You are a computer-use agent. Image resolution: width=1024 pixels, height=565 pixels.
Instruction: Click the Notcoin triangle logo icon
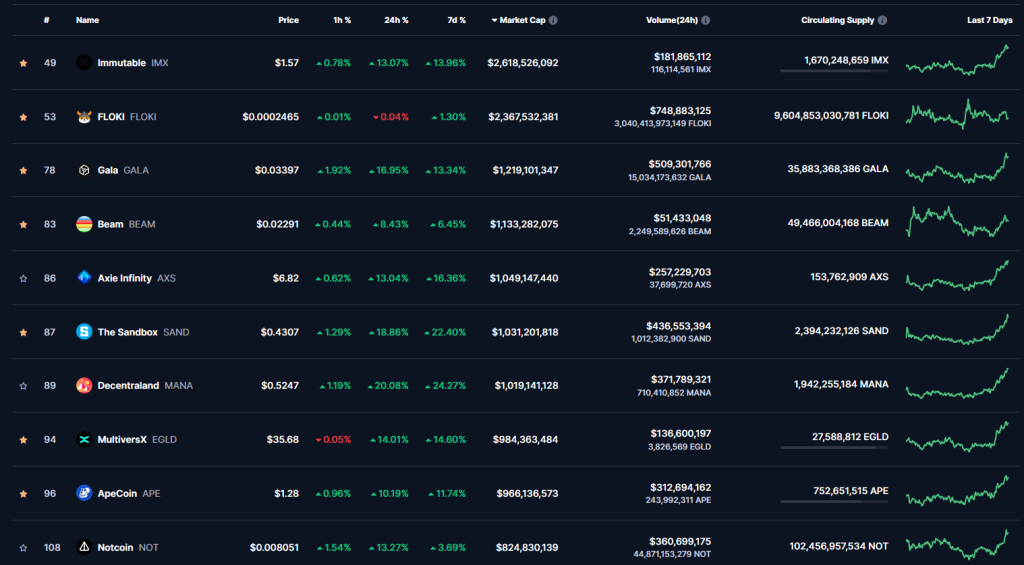coord(84,547)
